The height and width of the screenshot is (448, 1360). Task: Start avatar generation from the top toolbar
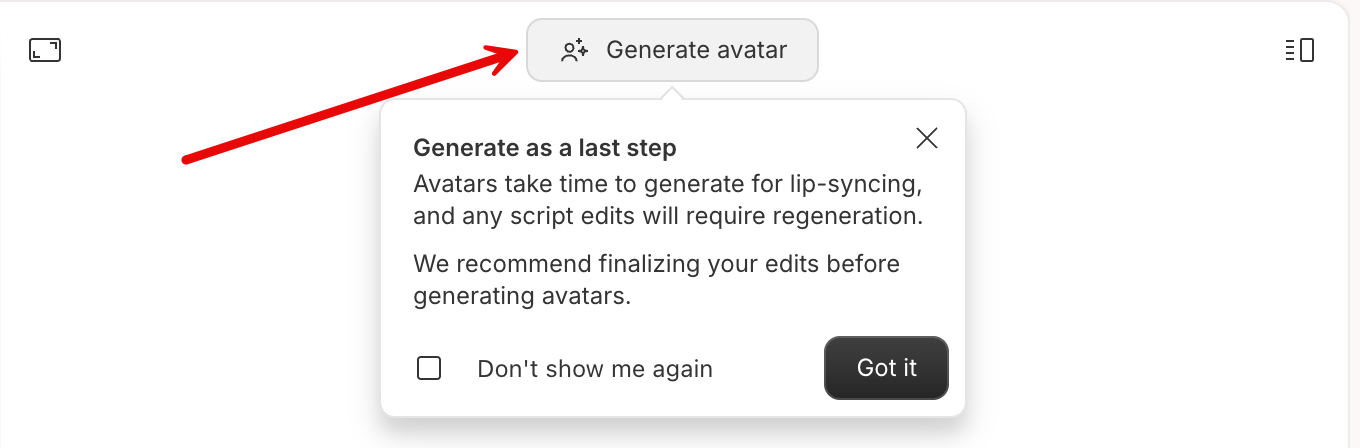673,50
